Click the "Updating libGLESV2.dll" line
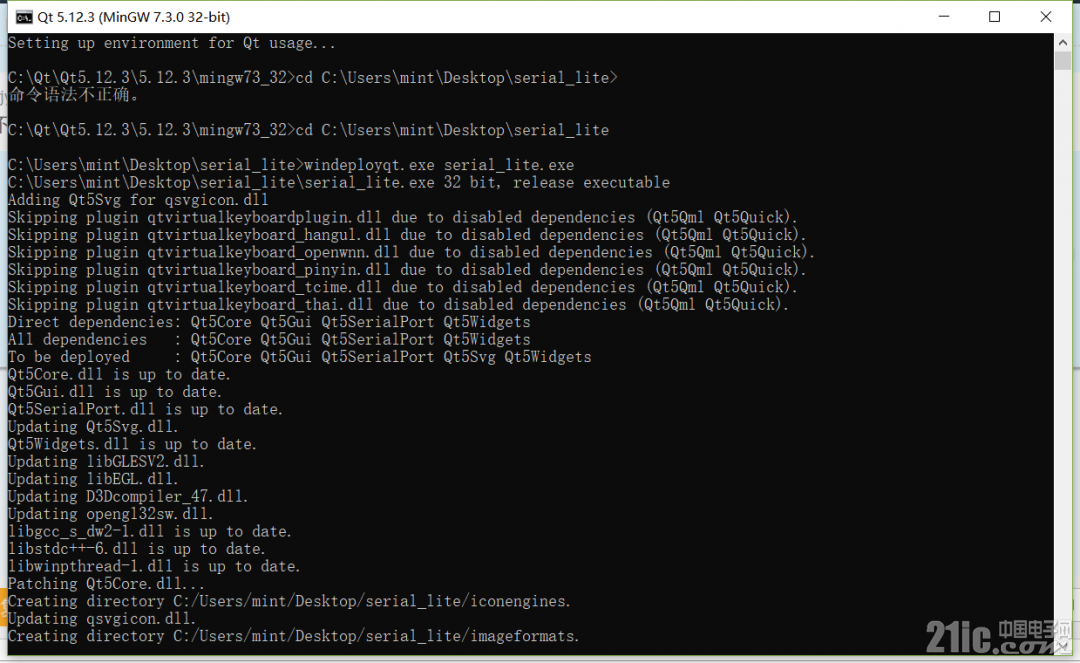This screenshot has width=1080, height=663. 106,461
